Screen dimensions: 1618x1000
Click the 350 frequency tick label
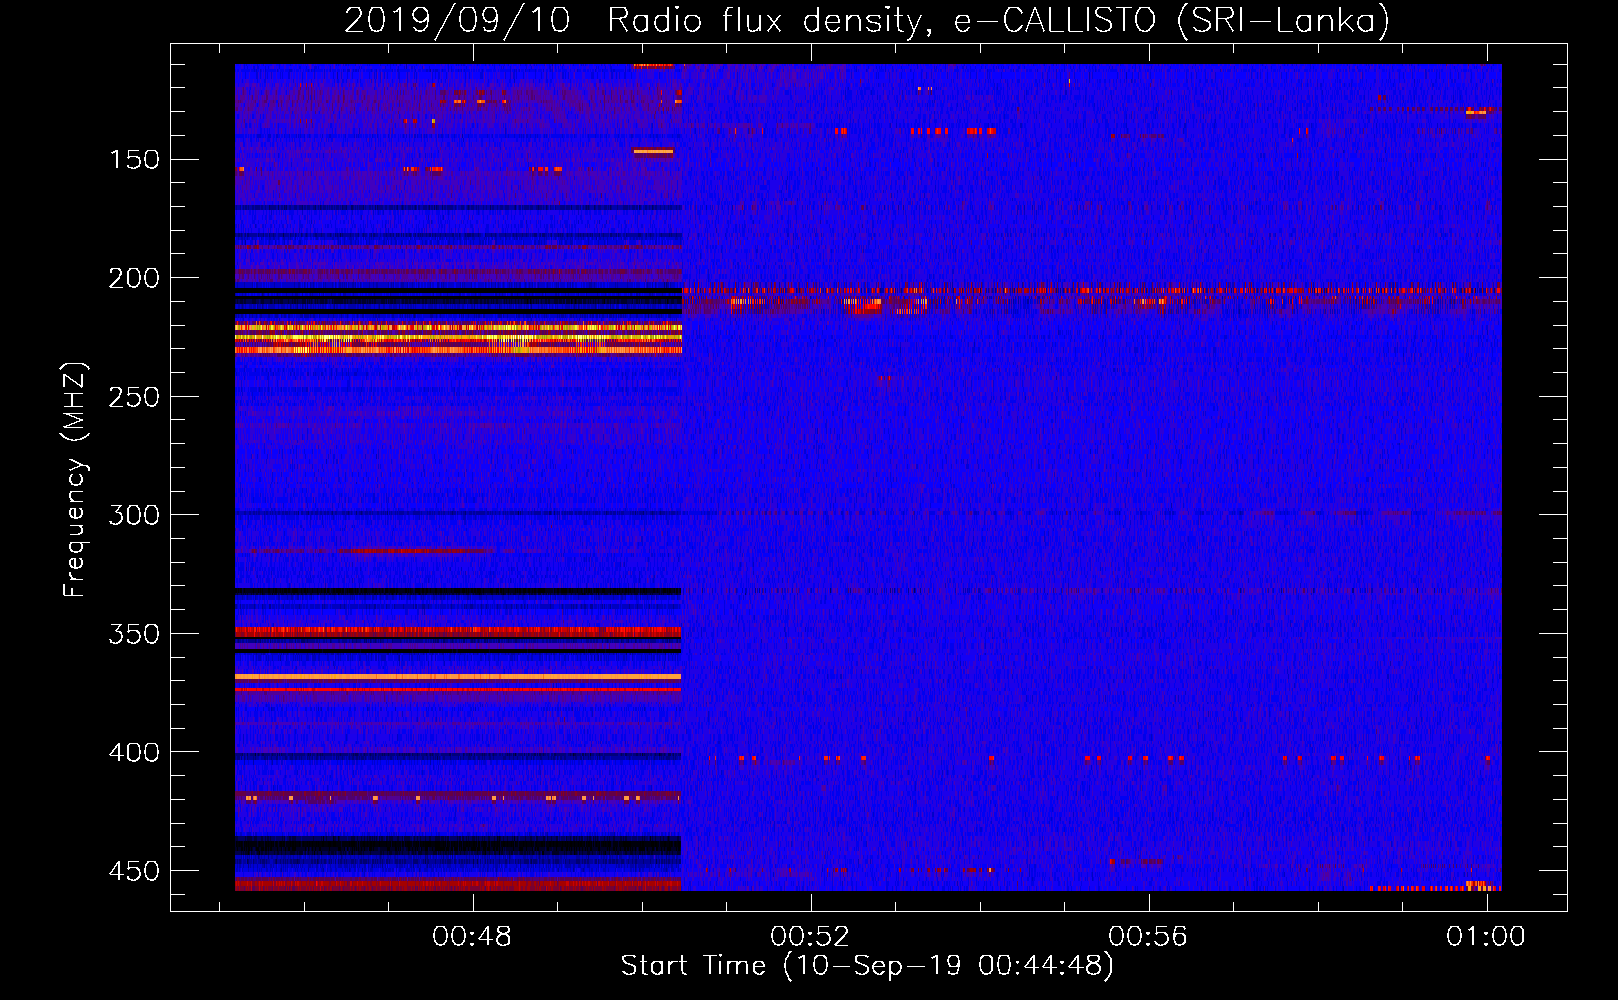134,634
